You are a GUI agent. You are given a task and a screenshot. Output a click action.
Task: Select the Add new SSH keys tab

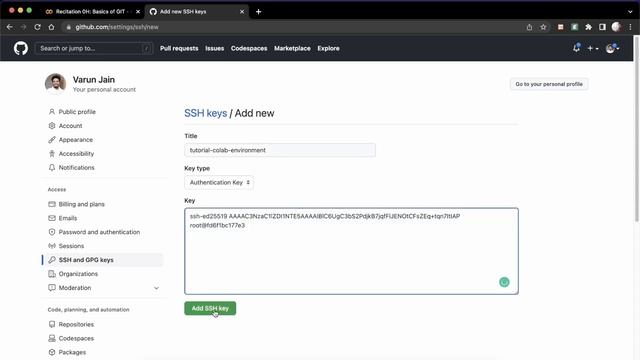[196, 11]
